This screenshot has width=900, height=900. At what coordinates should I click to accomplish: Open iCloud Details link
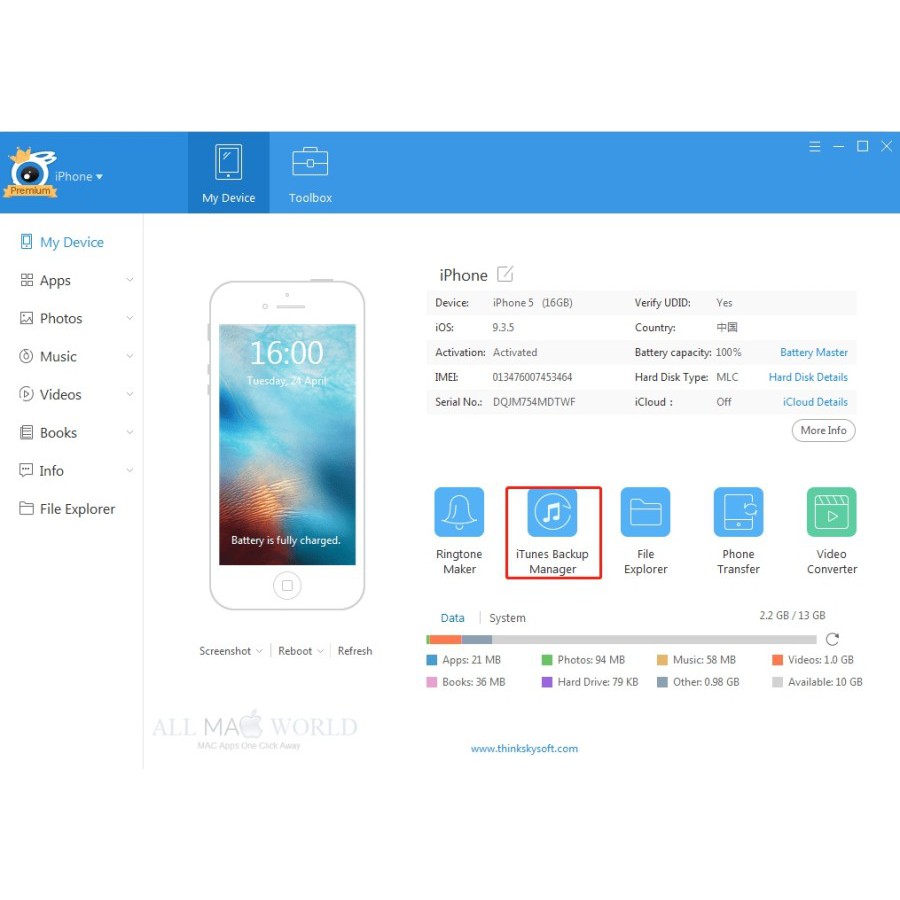point(815,402)
